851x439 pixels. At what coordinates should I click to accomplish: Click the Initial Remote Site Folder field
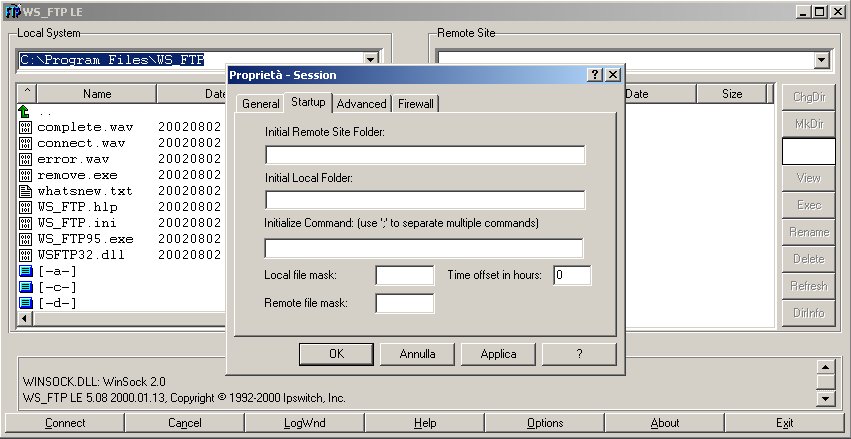[x=426, y=155]
